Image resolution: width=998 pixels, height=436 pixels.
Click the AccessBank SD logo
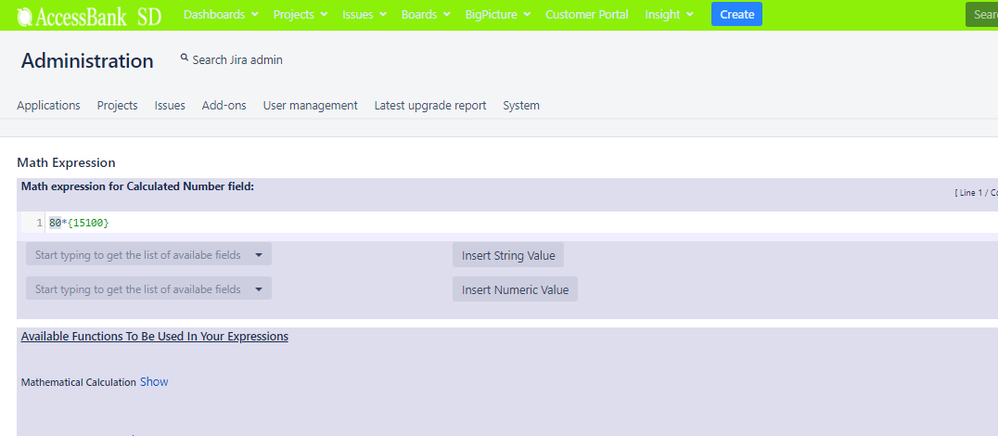pyautogui.click(x=89, y=15)
